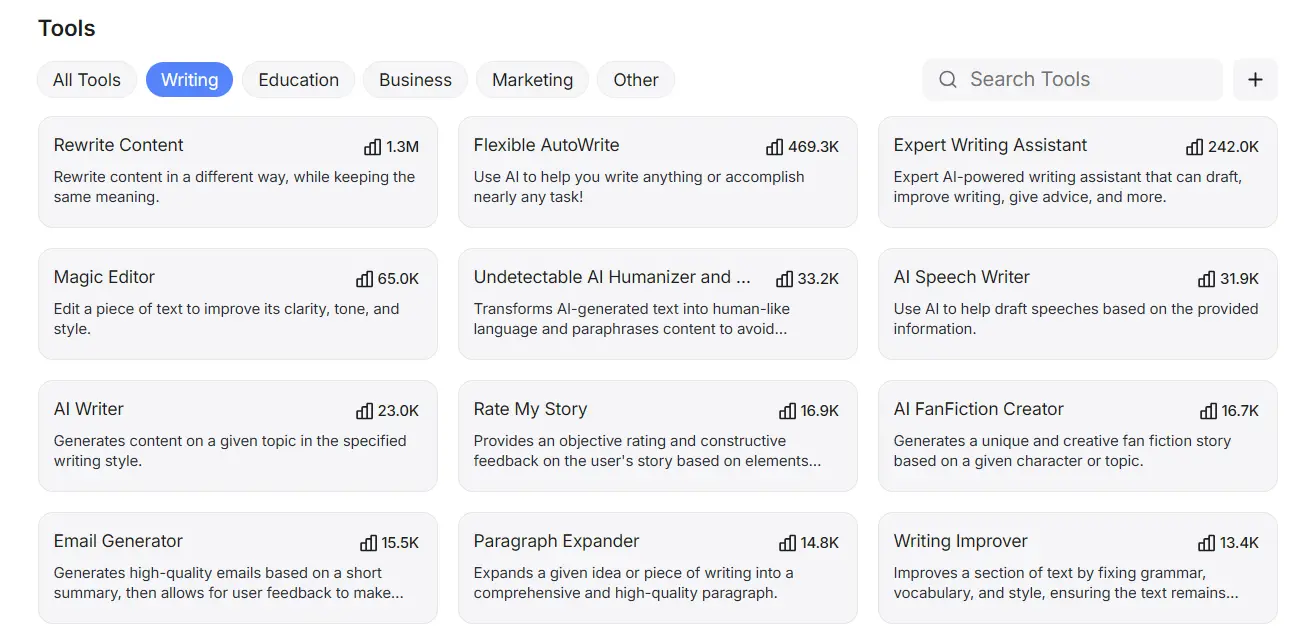This screenshot has width=1312, height=638.
Task: Select the Education category tab
Action: (x=298, y=80)
